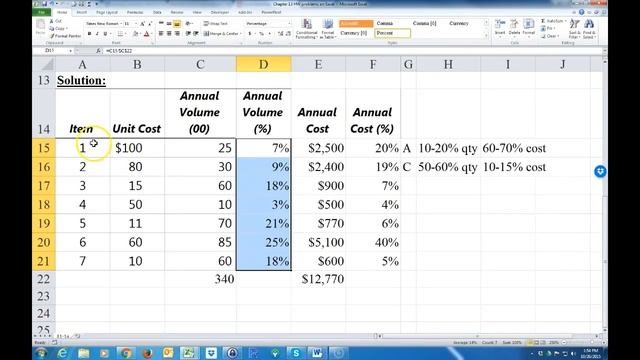Click the Decrease Decimal icon
Screen dimensions: 640x360
(289, 33)
